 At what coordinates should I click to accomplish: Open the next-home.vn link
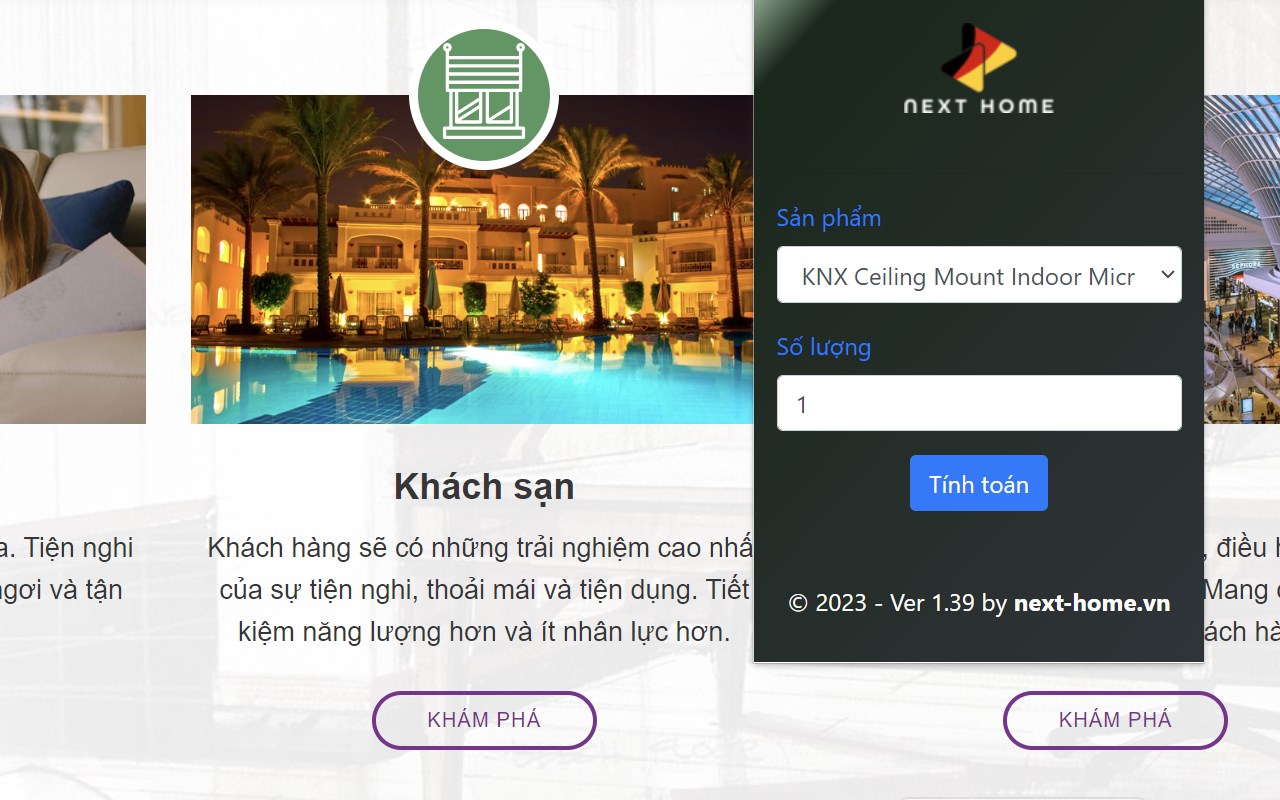tap(1092, 603)
